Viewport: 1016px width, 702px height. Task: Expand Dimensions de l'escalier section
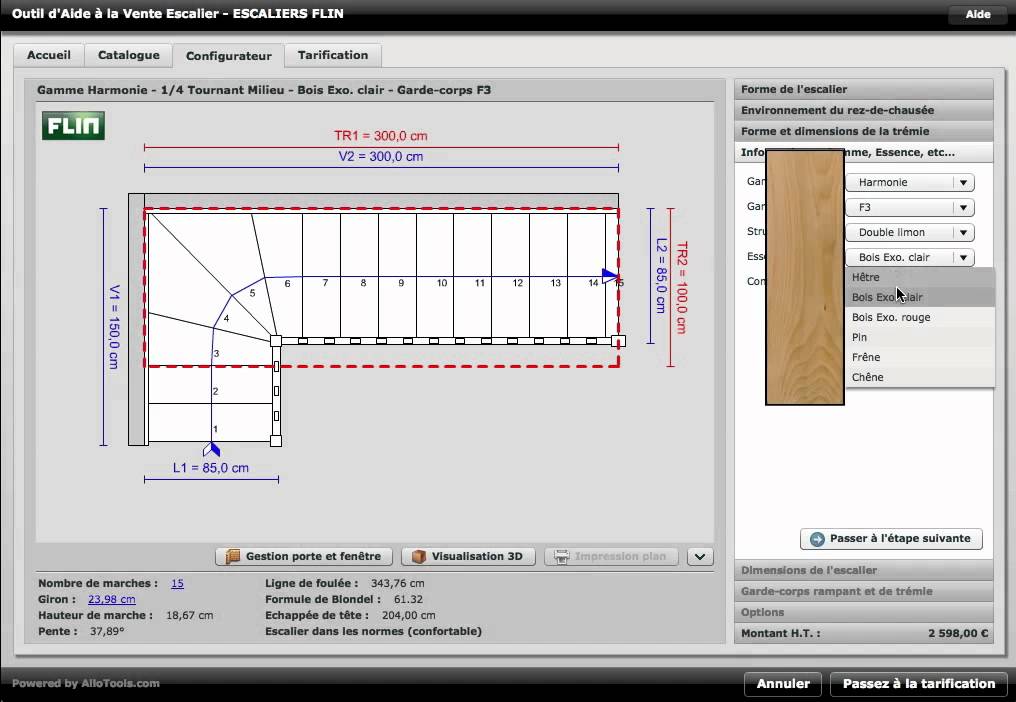pyautogui.click(x=863, y=570)
